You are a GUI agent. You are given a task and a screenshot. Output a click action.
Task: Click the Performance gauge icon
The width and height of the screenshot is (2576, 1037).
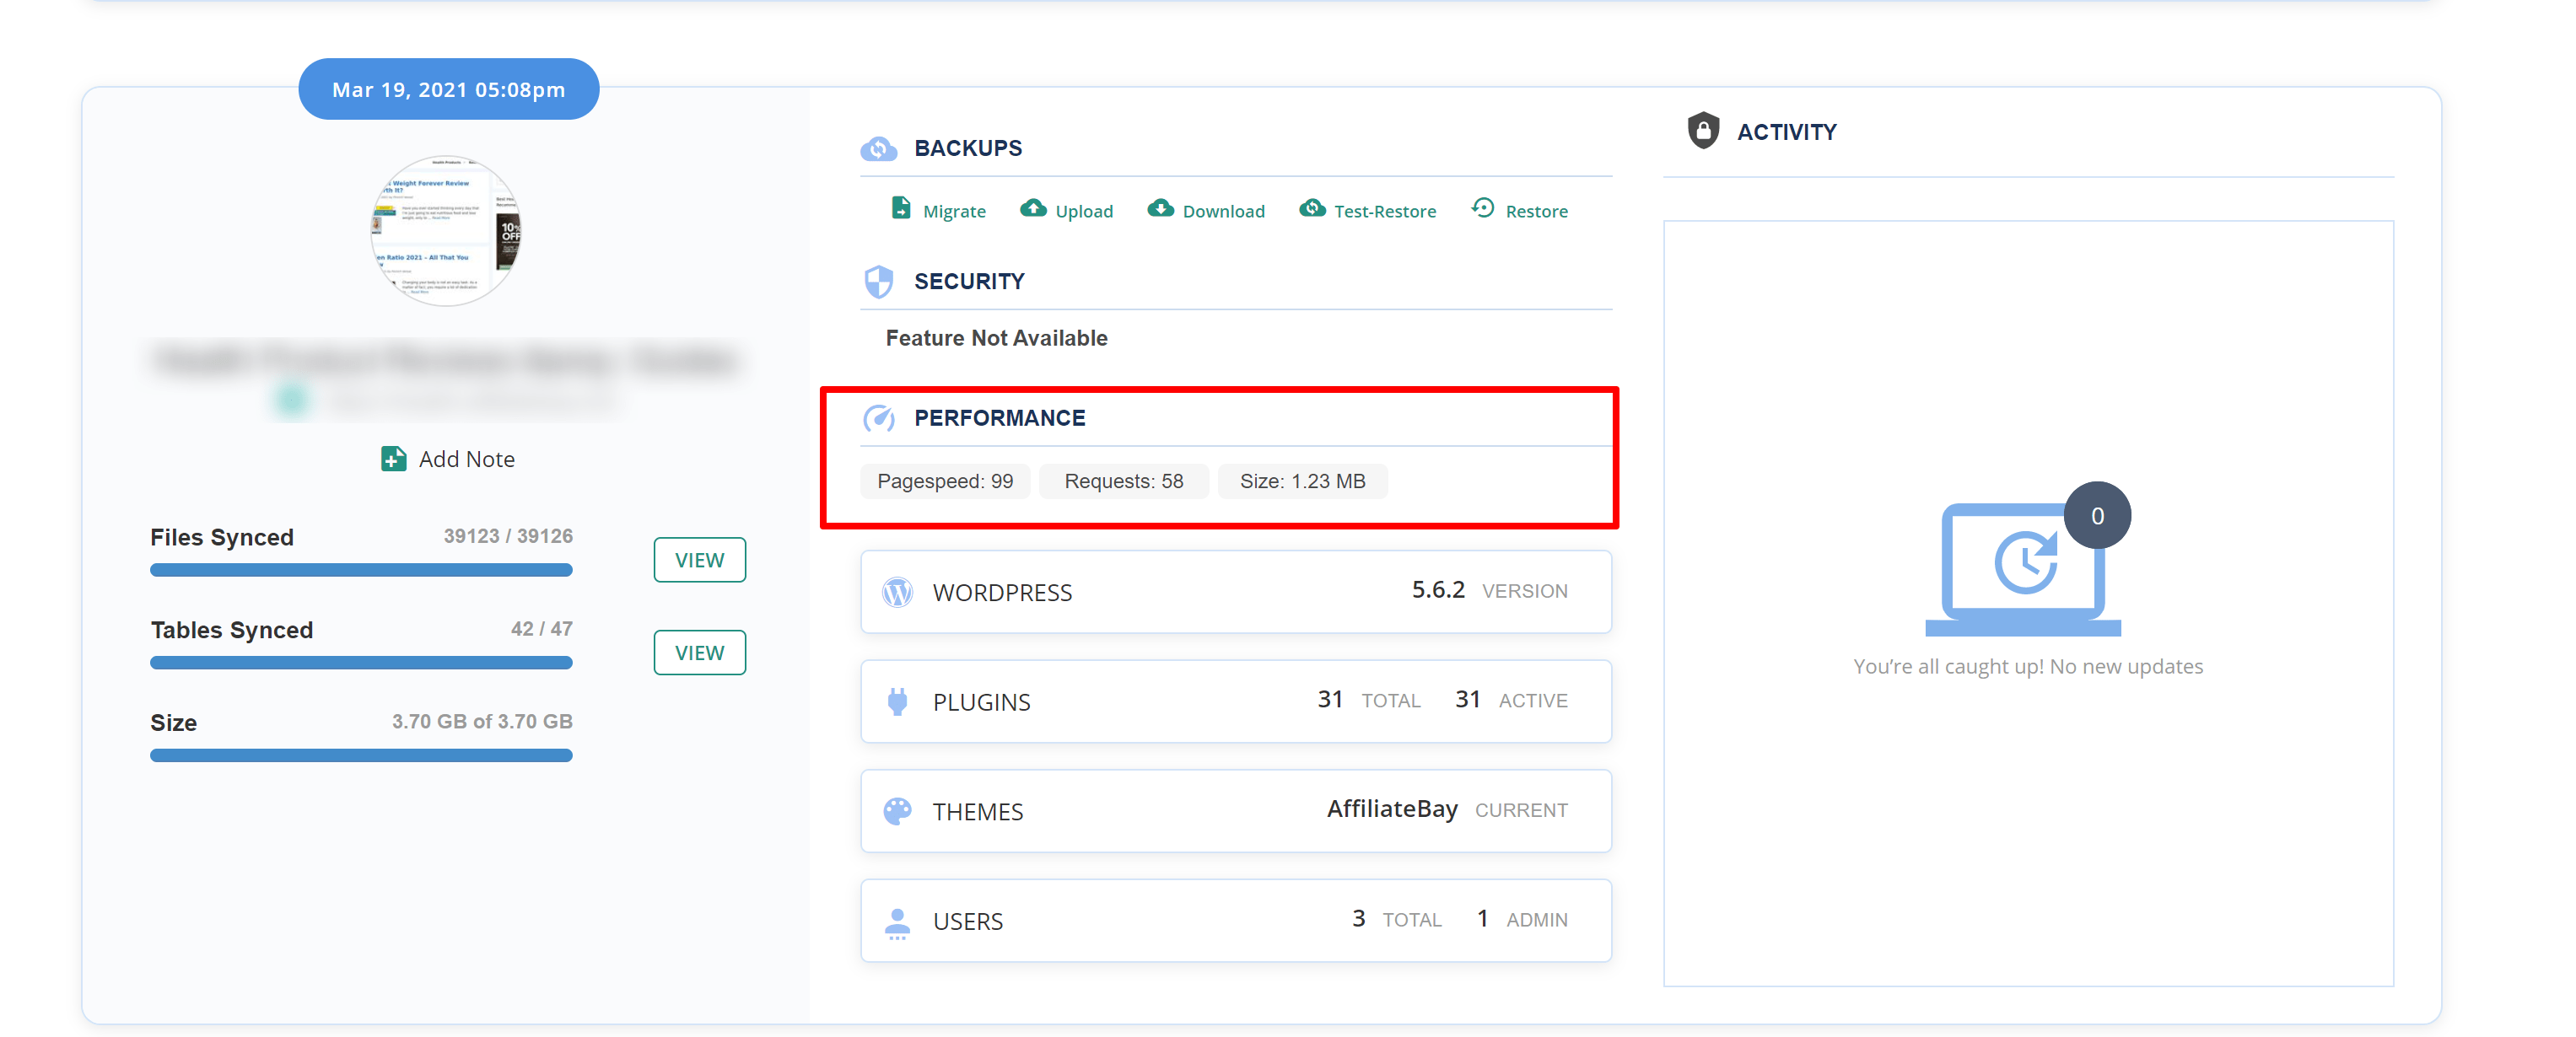click(879, 418)
